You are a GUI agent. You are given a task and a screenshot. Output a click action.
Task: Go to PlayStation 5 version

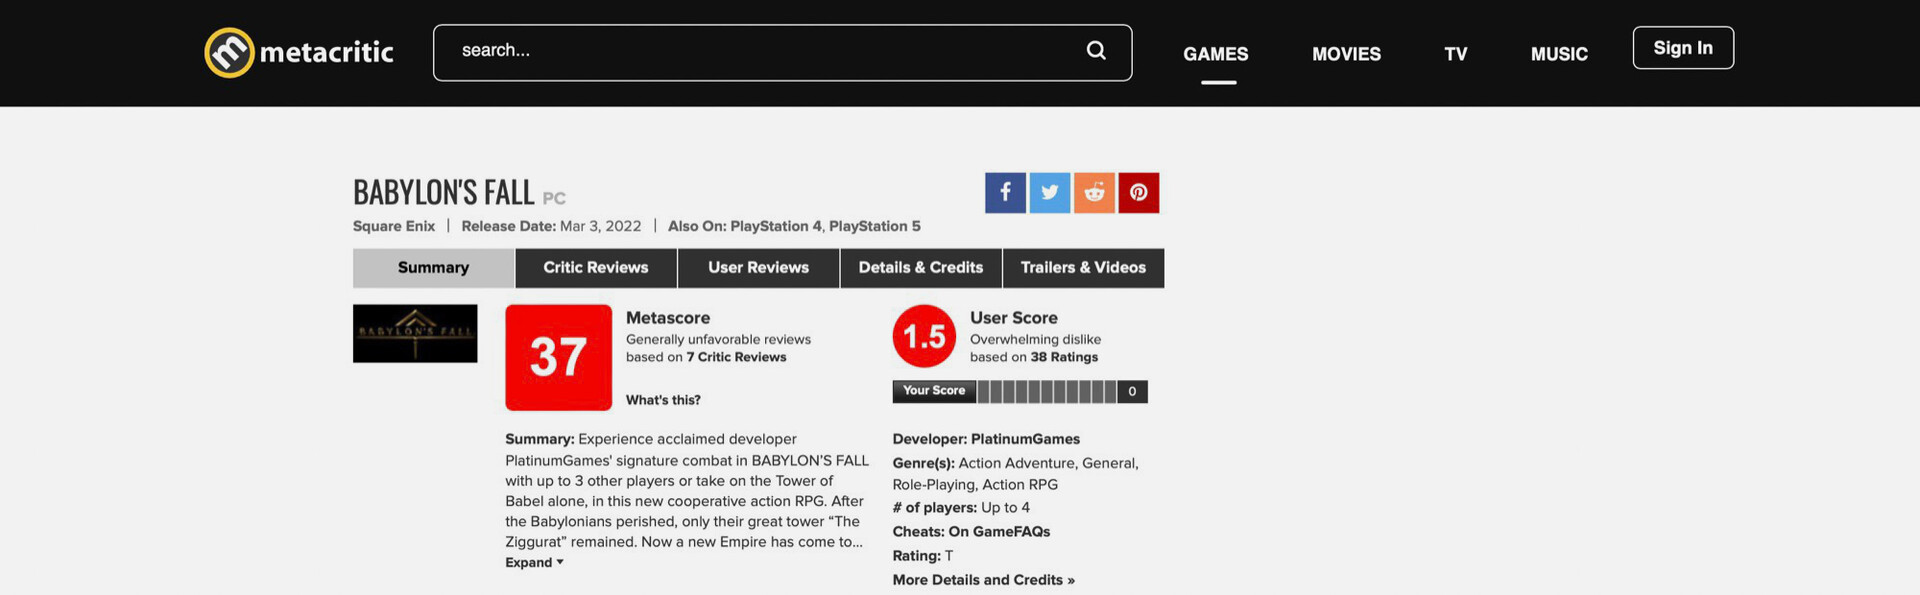click(x=875, y=226)
